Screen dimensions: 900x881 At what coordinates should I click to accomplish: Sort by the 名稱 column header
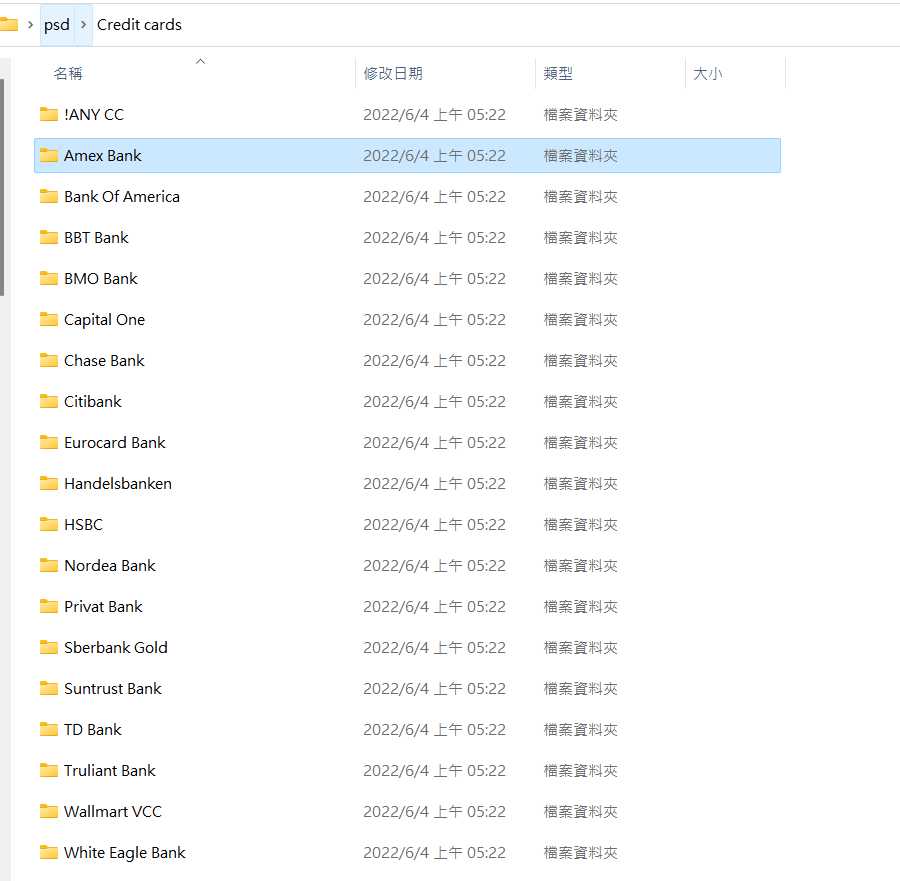tap(68, 73)
